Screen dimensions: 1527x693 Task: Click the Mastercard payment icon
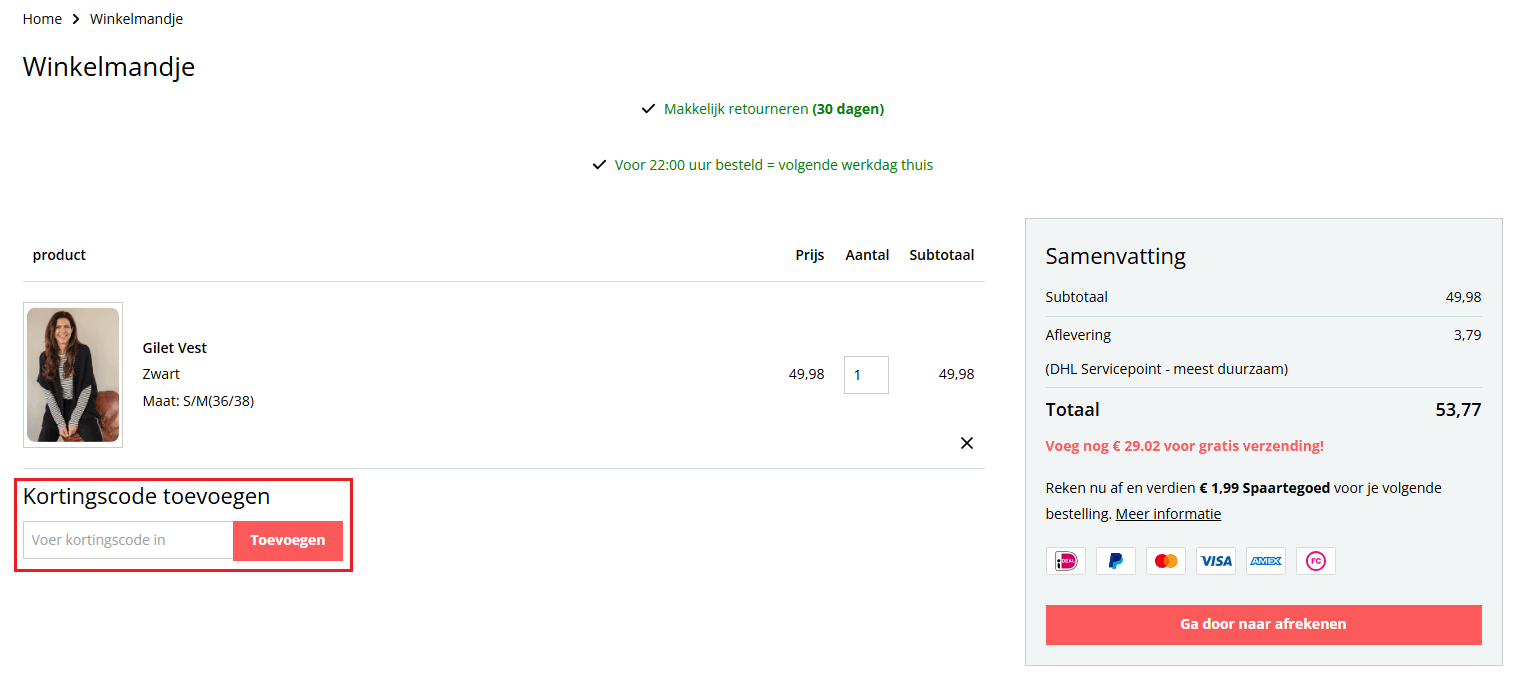tap(1165, 561)
